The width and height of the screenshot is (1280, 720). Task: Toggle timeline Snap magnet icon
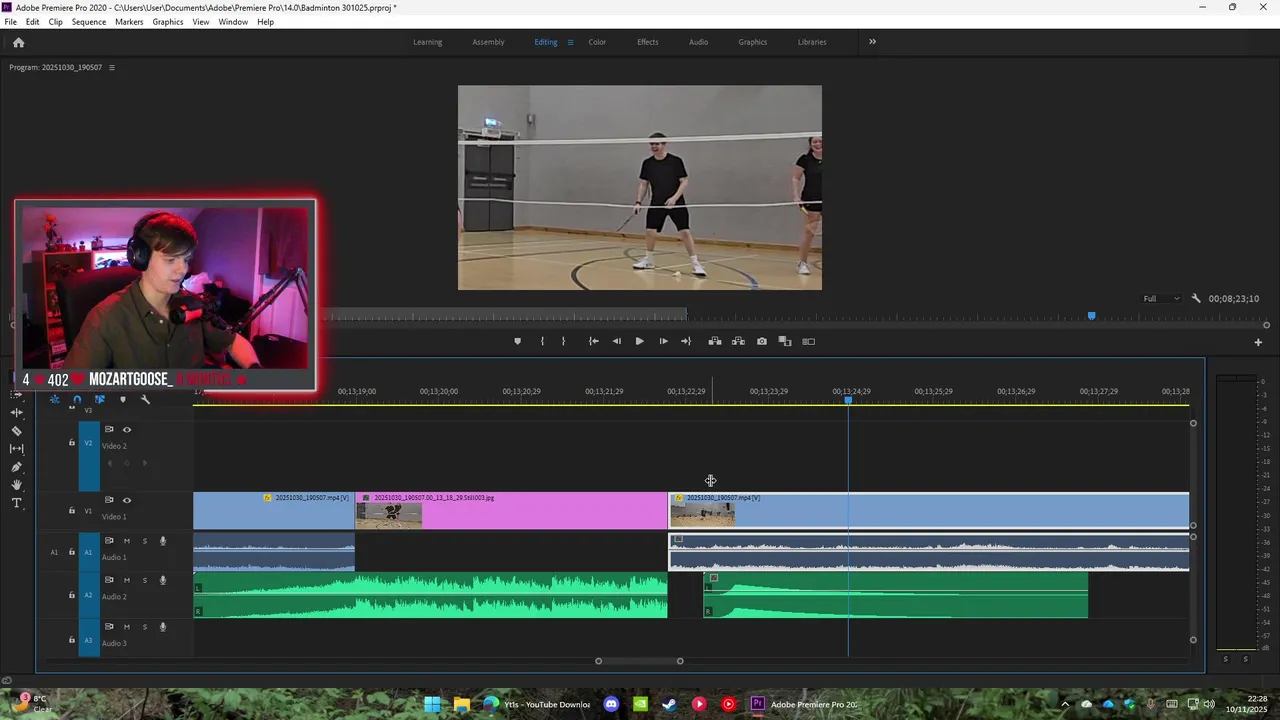tap(77, 399)
